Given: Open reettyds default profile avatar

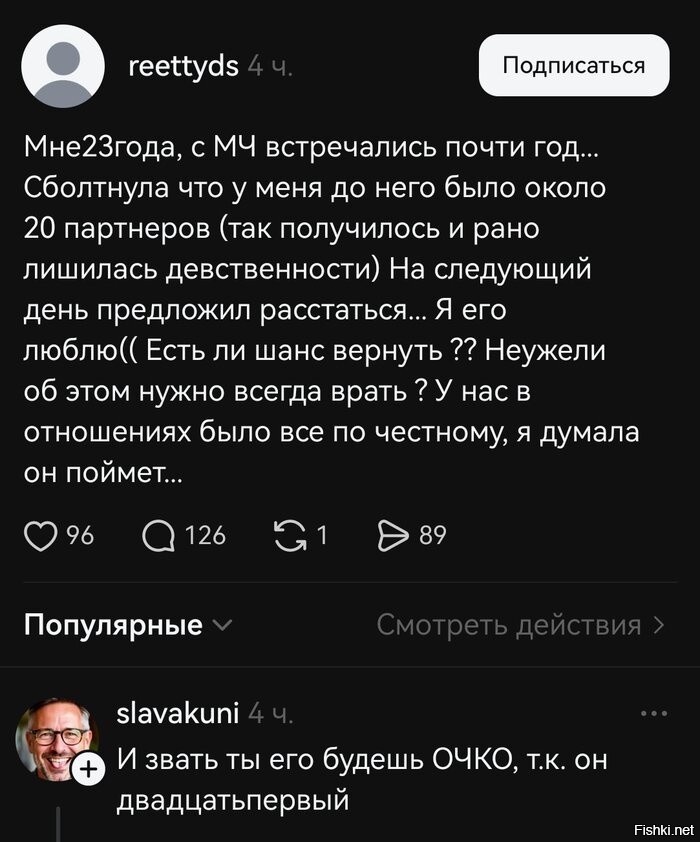Looking at the screenshot, I should [63, 66].
